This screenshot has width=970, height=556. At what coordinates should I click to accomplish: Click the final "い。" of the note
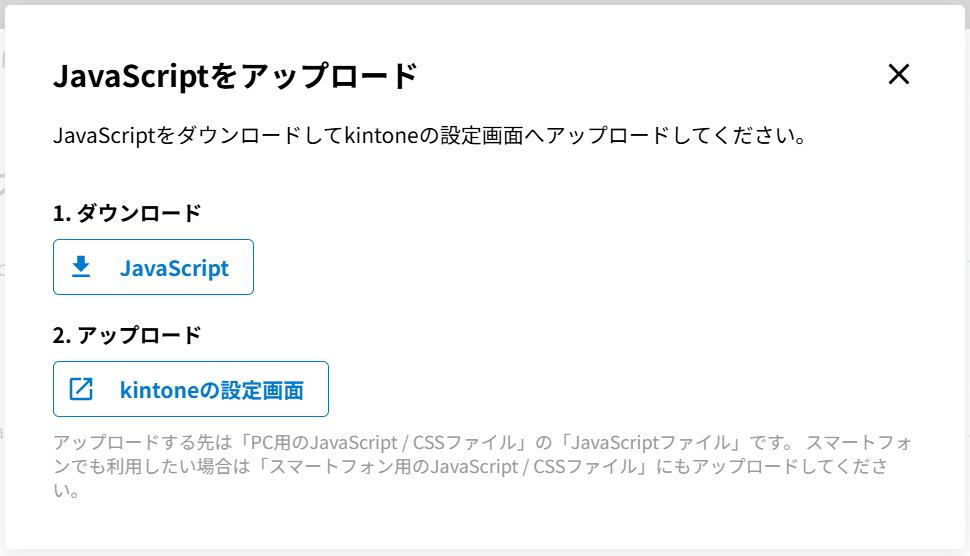(67, 491)
